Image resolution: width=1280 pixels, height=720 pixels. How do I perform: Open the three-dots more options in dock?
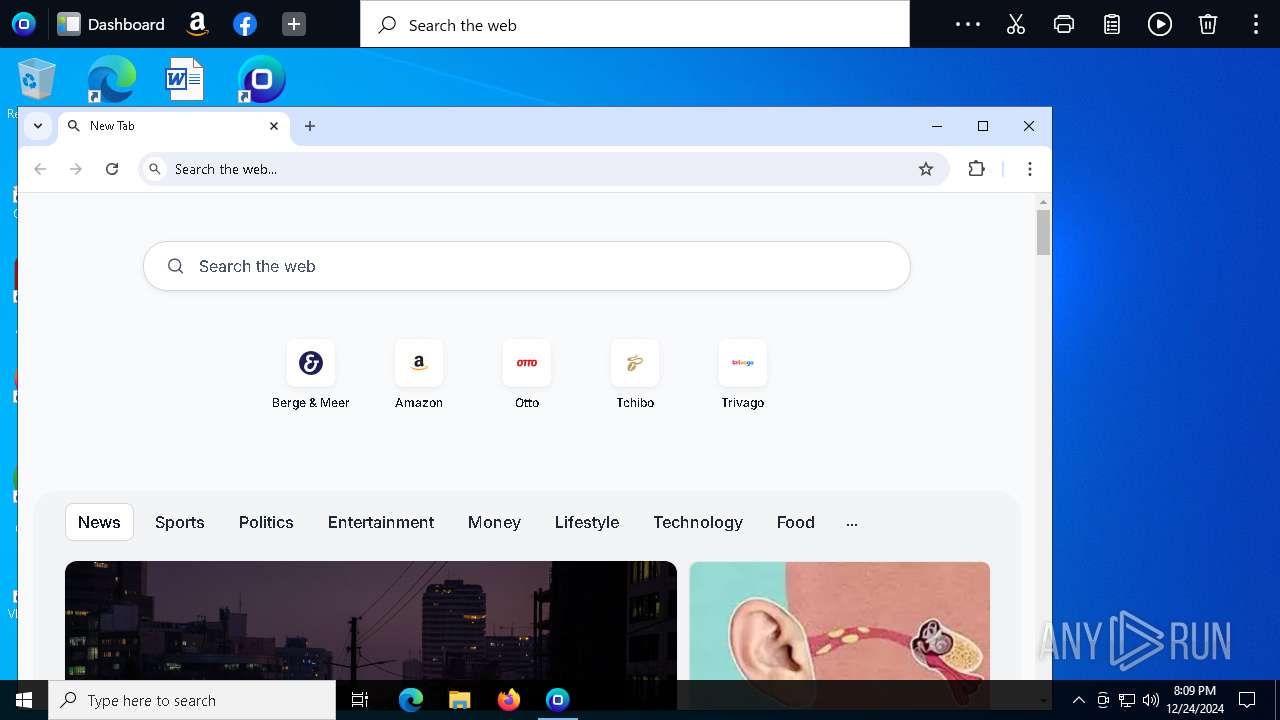tap(968, 24)
